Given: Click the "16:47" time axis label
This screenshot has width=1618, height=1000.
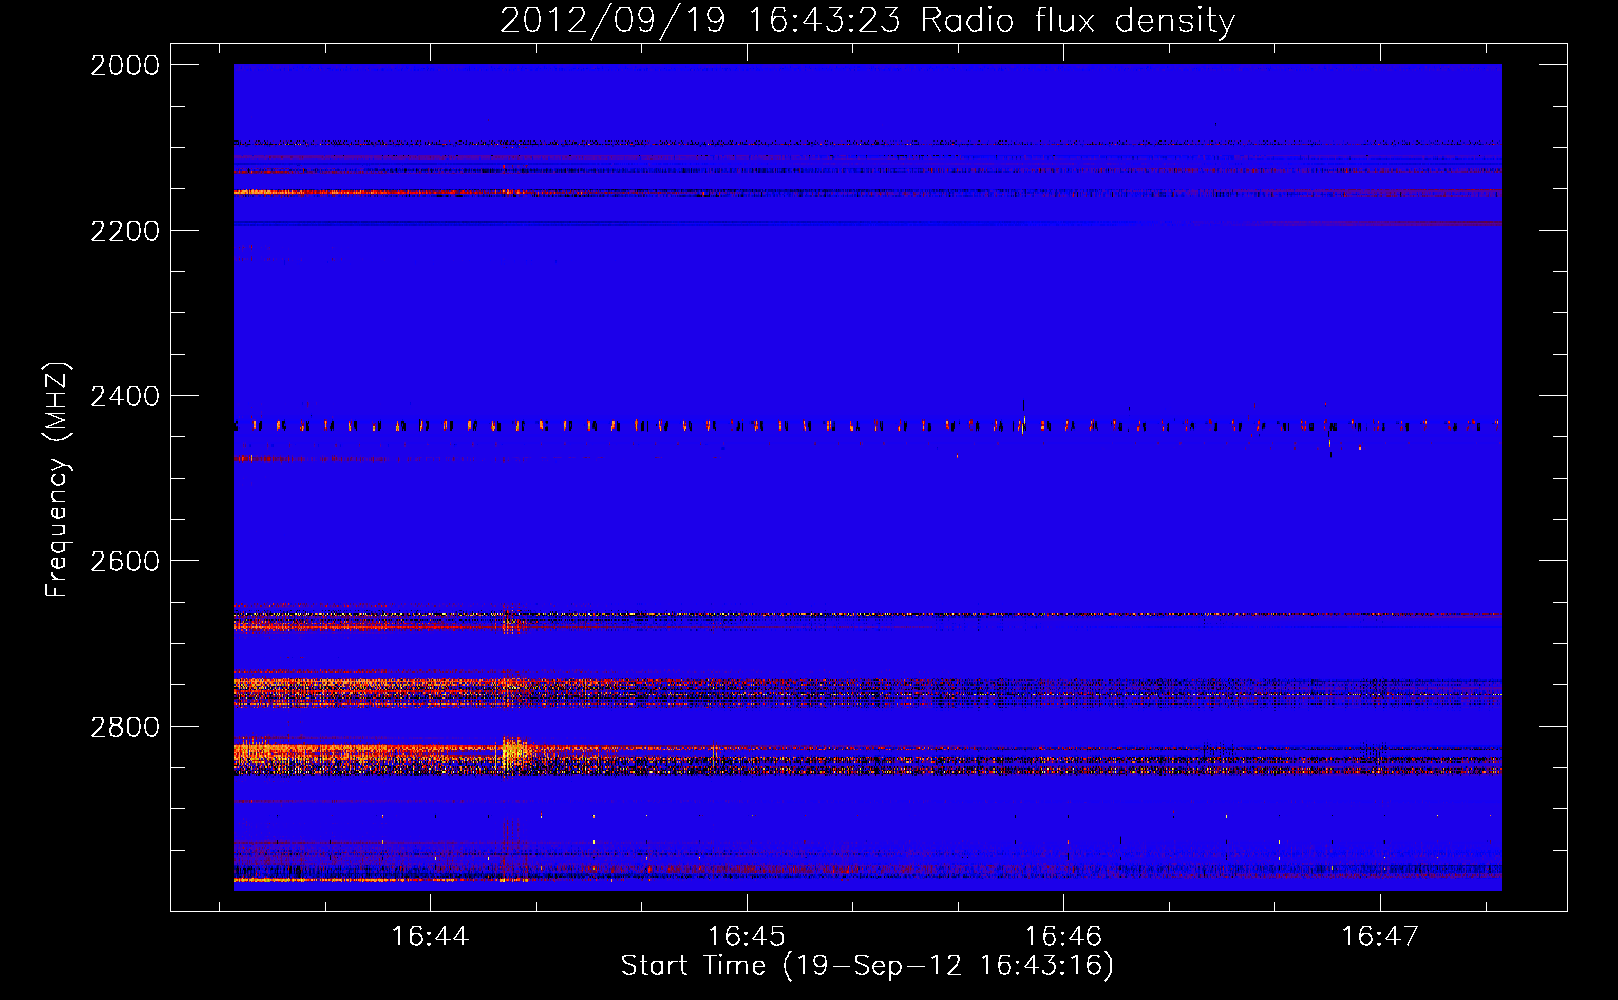Looking at the screenshot, I should click(1380, 936).
